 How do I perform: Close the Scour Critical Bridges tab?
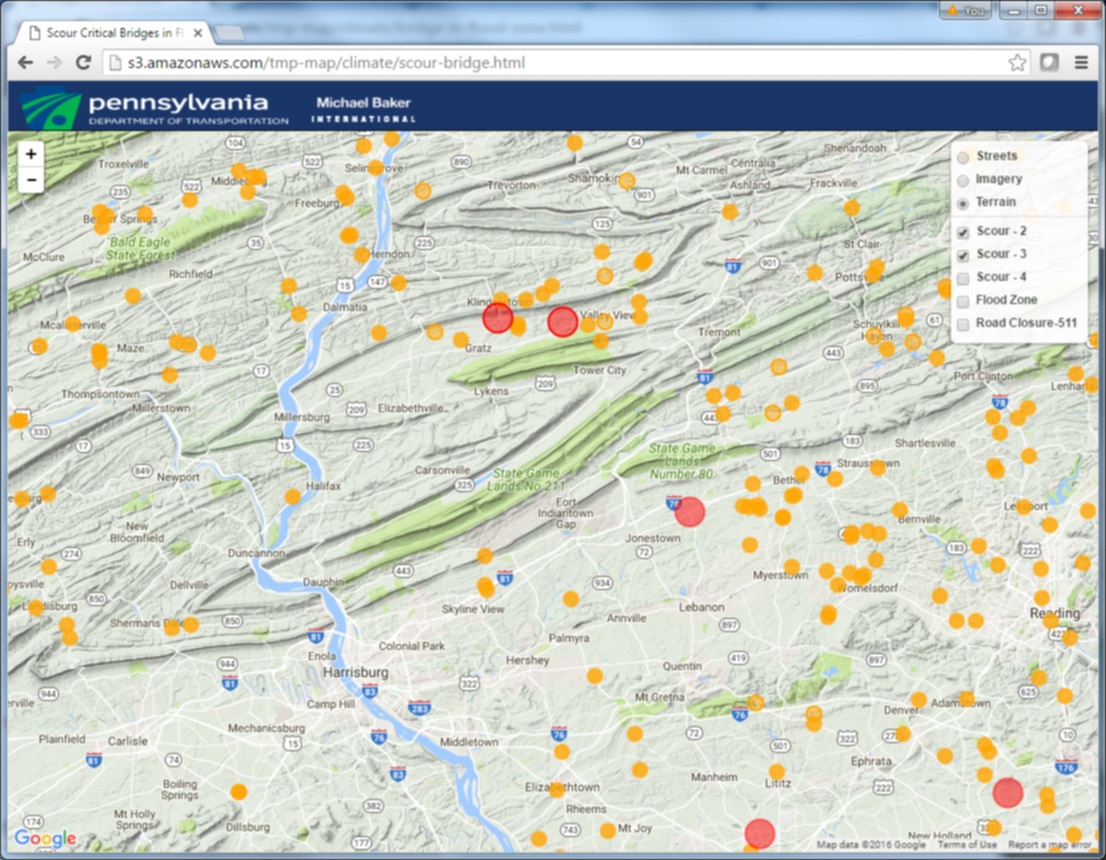pos(198,32)
